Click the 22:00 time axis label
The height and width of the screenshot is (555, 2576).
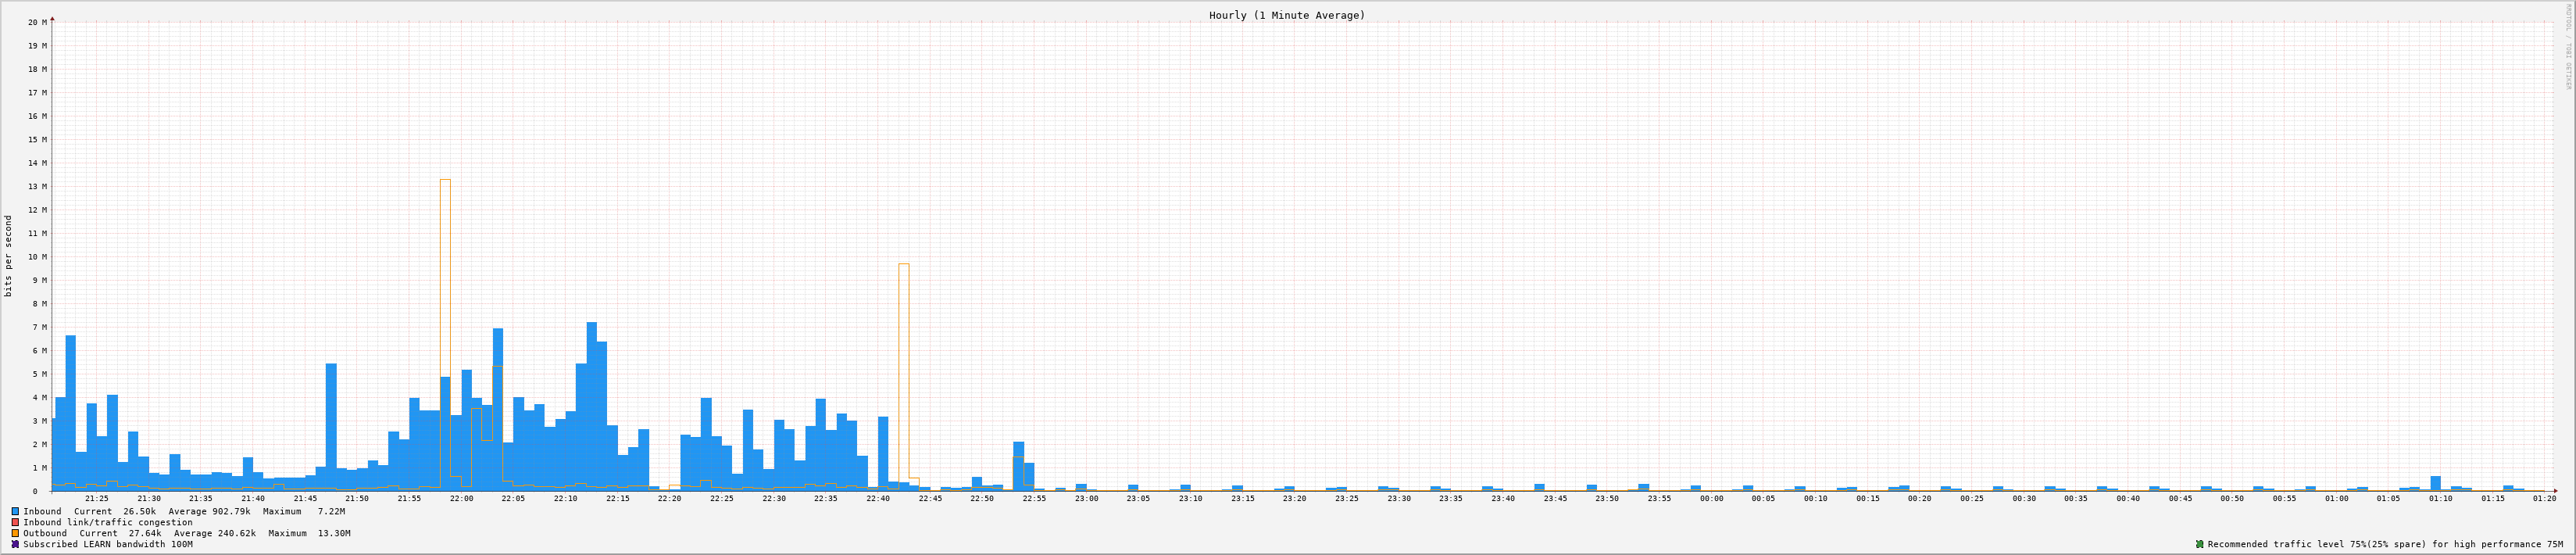pos(461,498)
